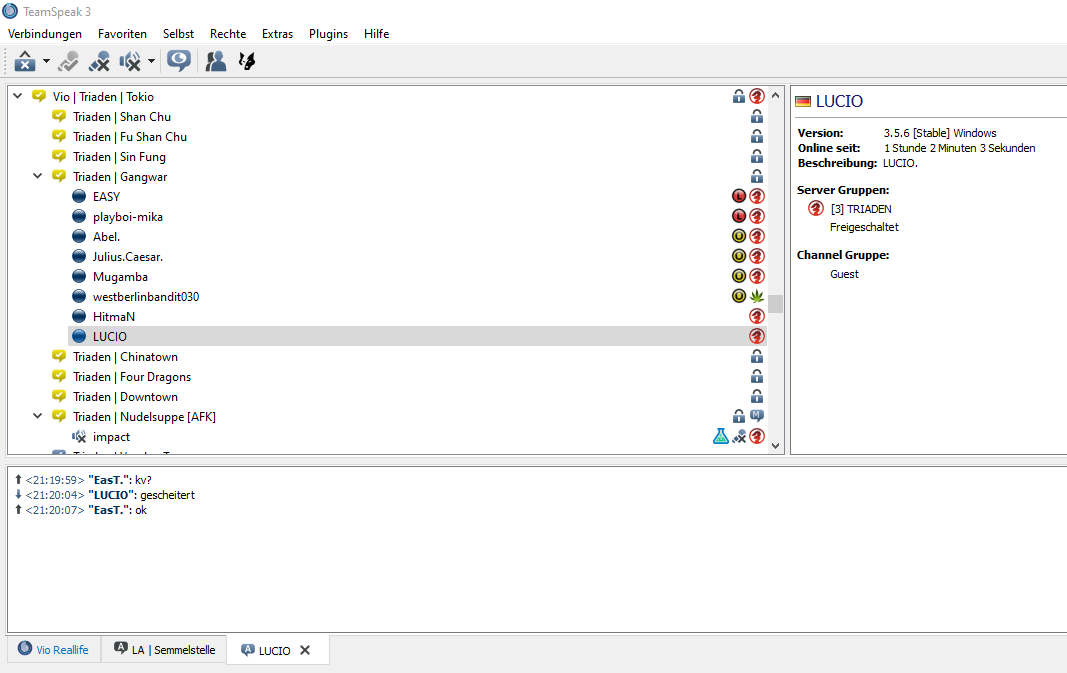Click the yellow O badge on Abel. row
Screen dimensions: 1067x673
(739, 236)
